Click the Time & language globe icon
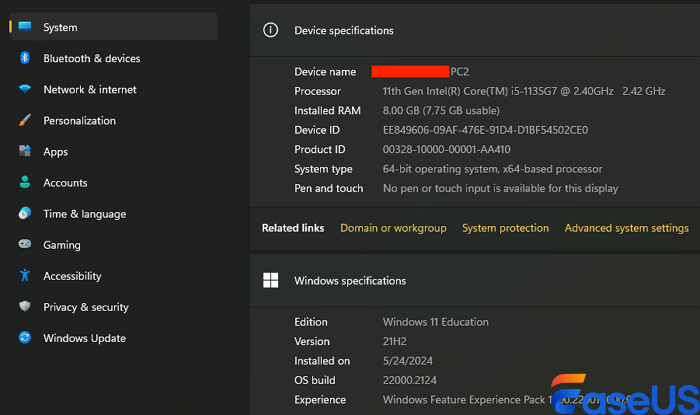This screenshot has width=700, height=415. tap(24, 214)
